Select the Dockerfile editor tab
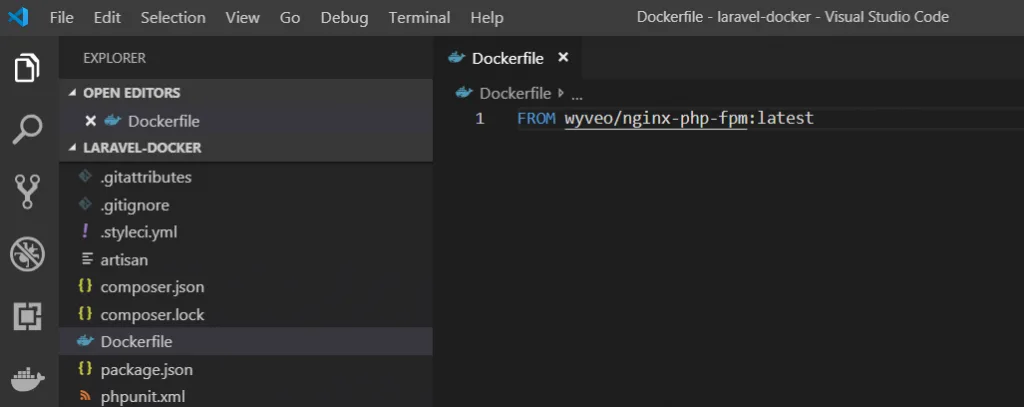 click(x=507, y=57)
